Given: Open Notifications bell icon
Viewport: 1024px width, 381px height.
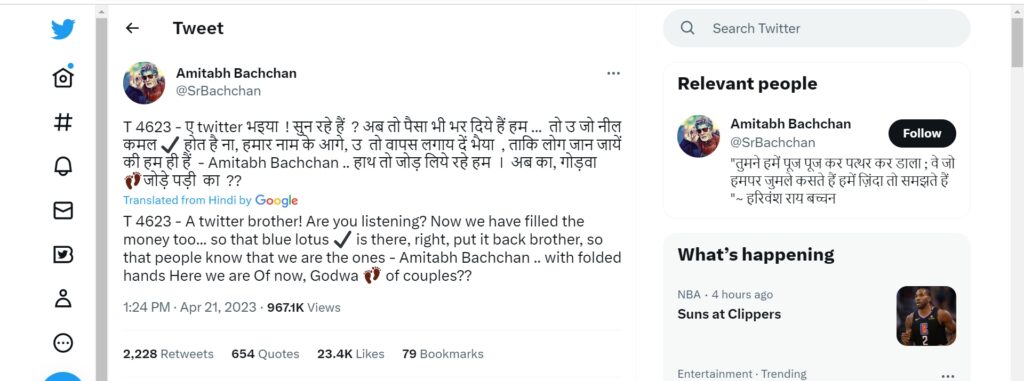Looking at the screenshot, I should [x=63, y=166].
